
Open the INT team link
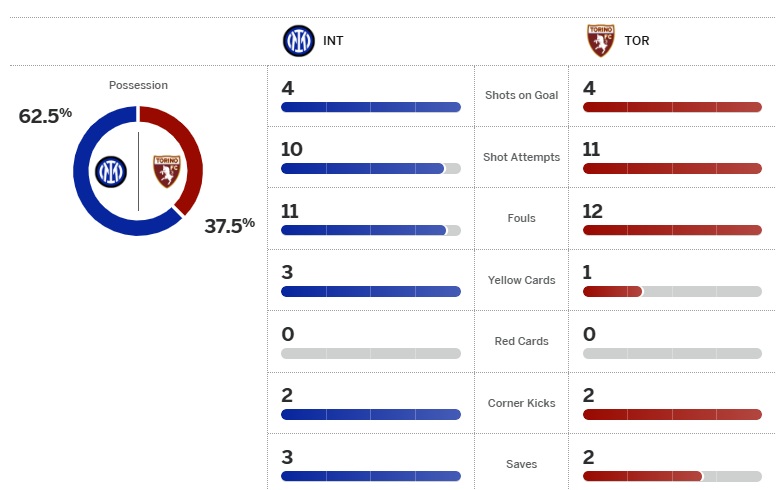click(x=332, y=41)
